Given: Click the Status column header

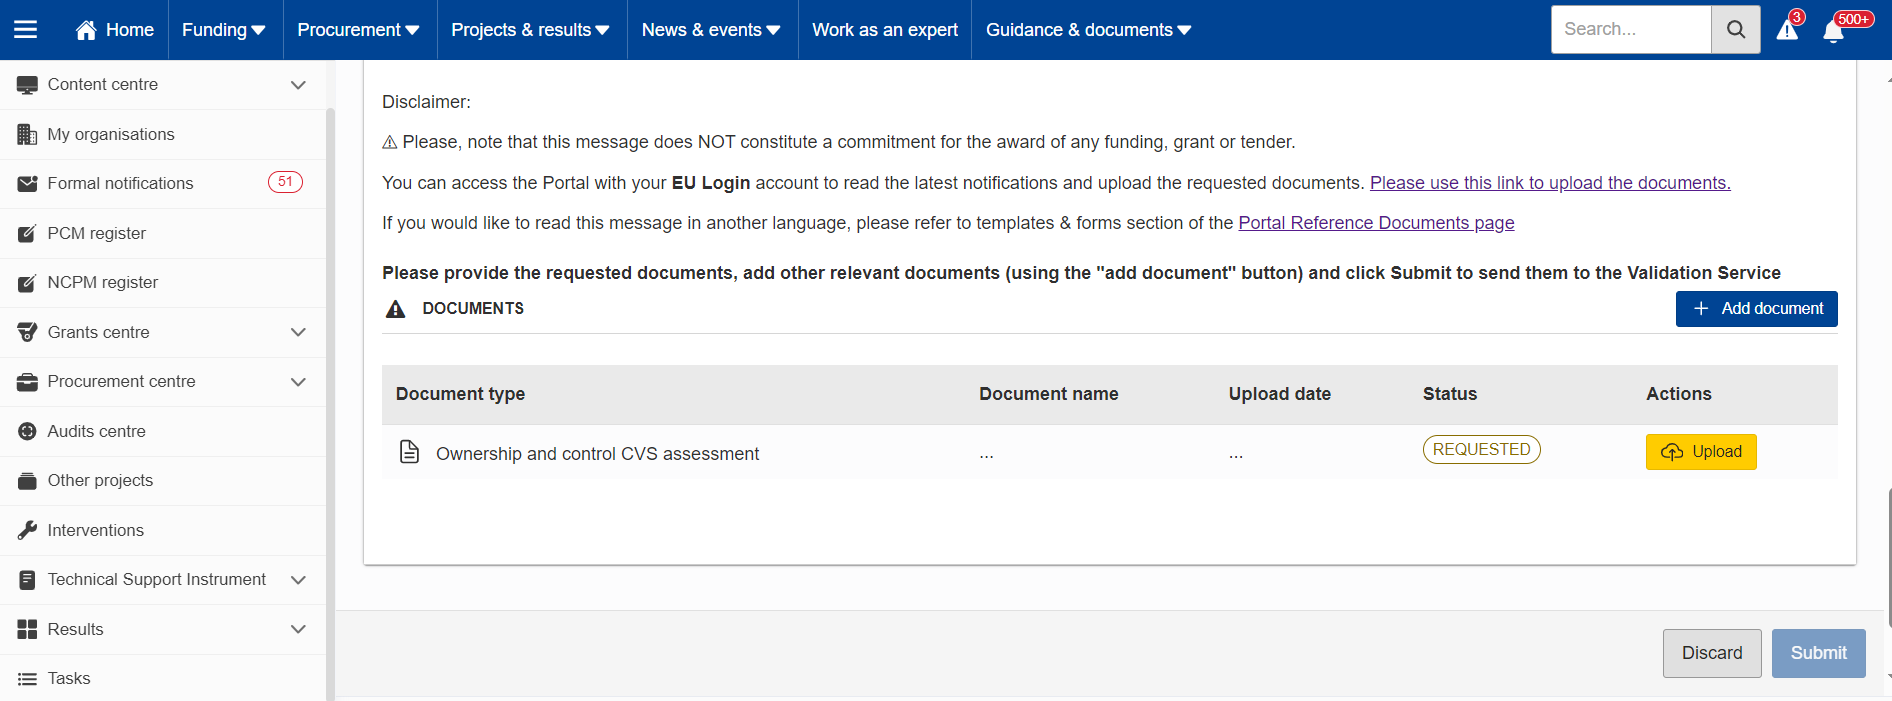Looking at the screenshot, I should (1449, 394).
